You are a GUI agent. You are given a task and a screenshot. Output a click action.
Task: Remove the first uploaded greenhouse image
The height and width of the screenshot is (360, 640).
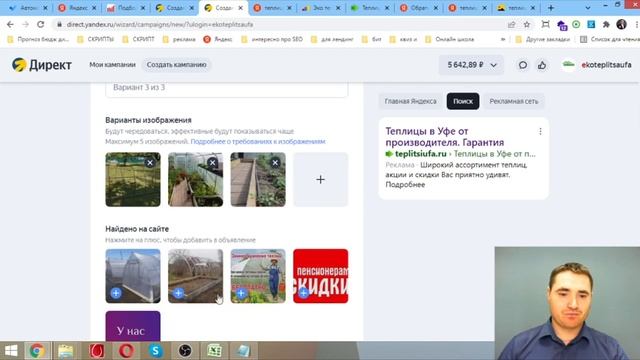(x=150, y=163)
